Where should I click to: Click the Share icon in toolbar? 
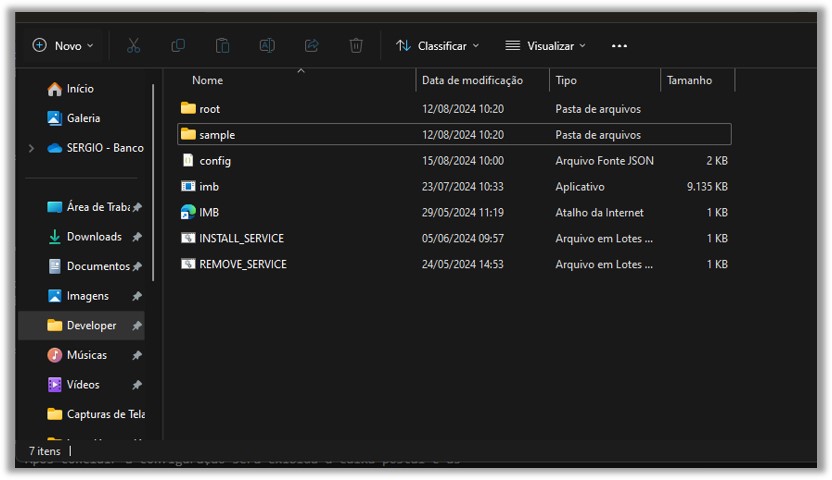(x=311, y=46)
